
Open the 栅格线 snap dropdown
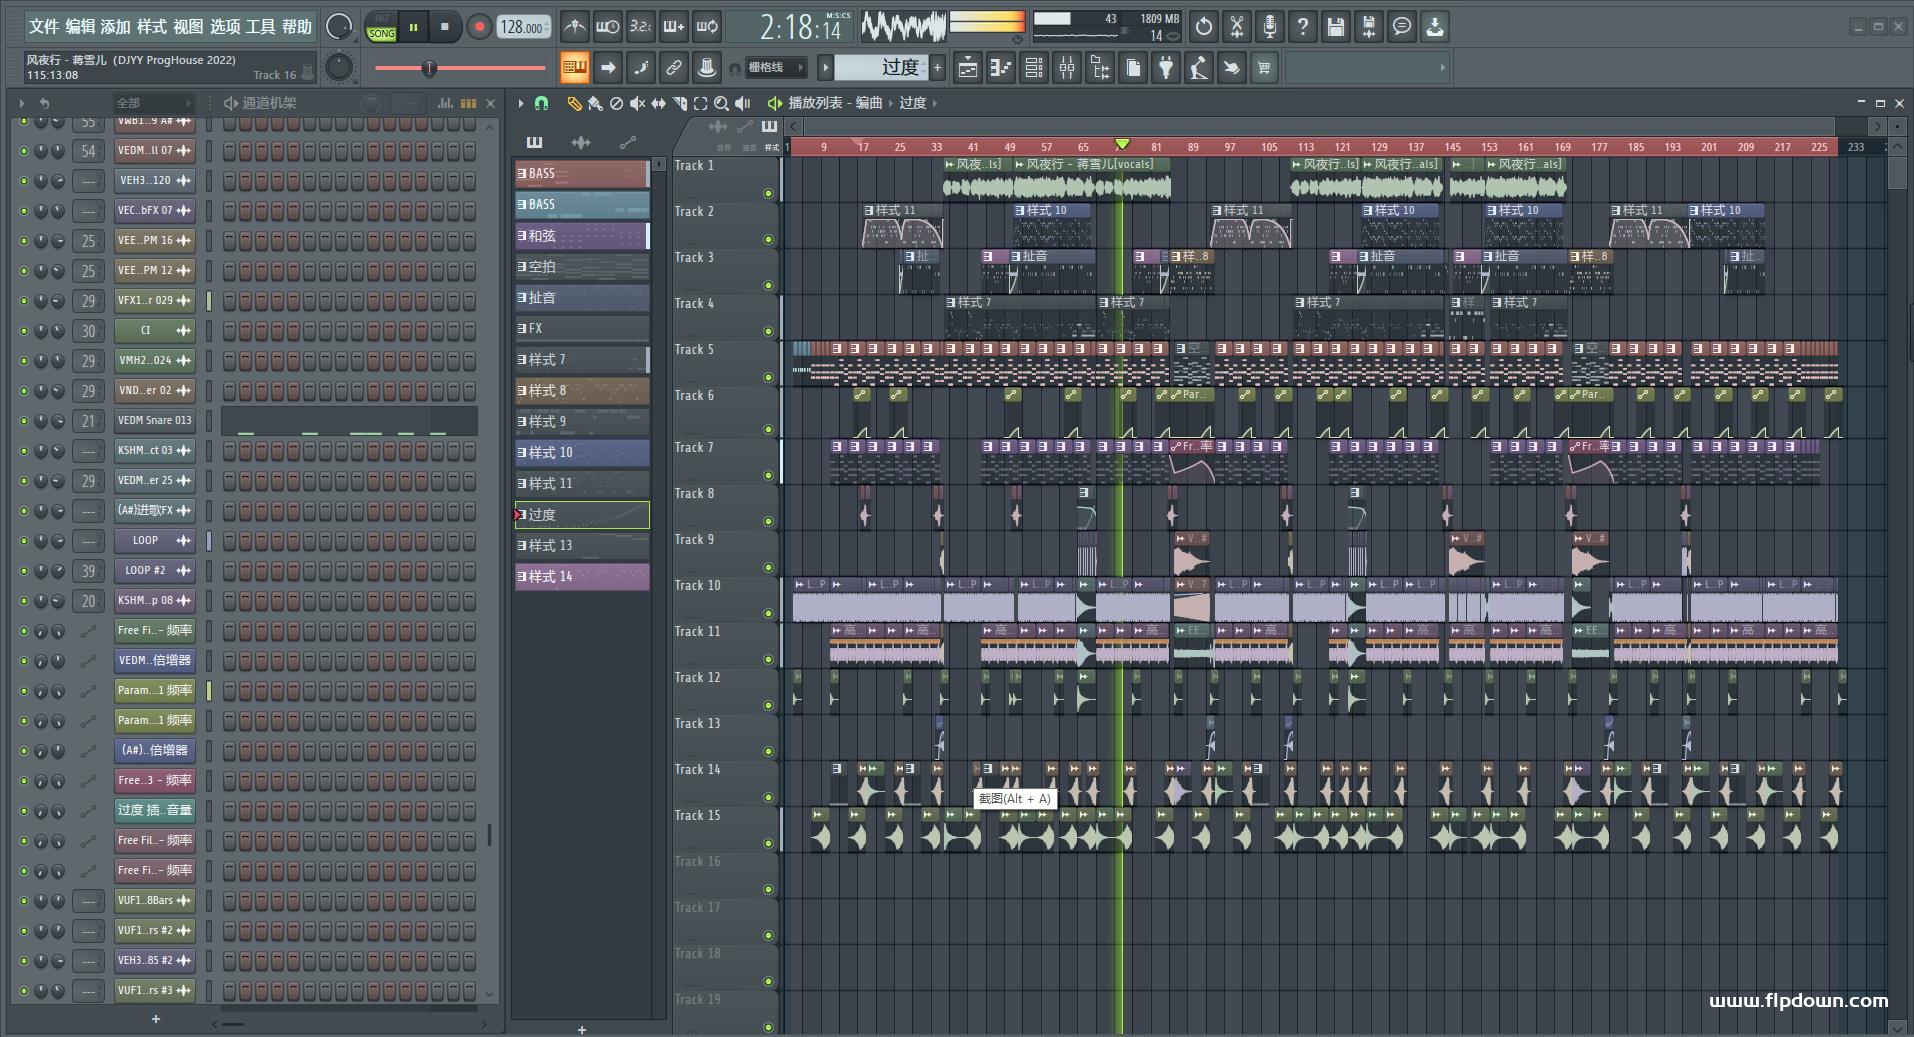pos(775,68)
